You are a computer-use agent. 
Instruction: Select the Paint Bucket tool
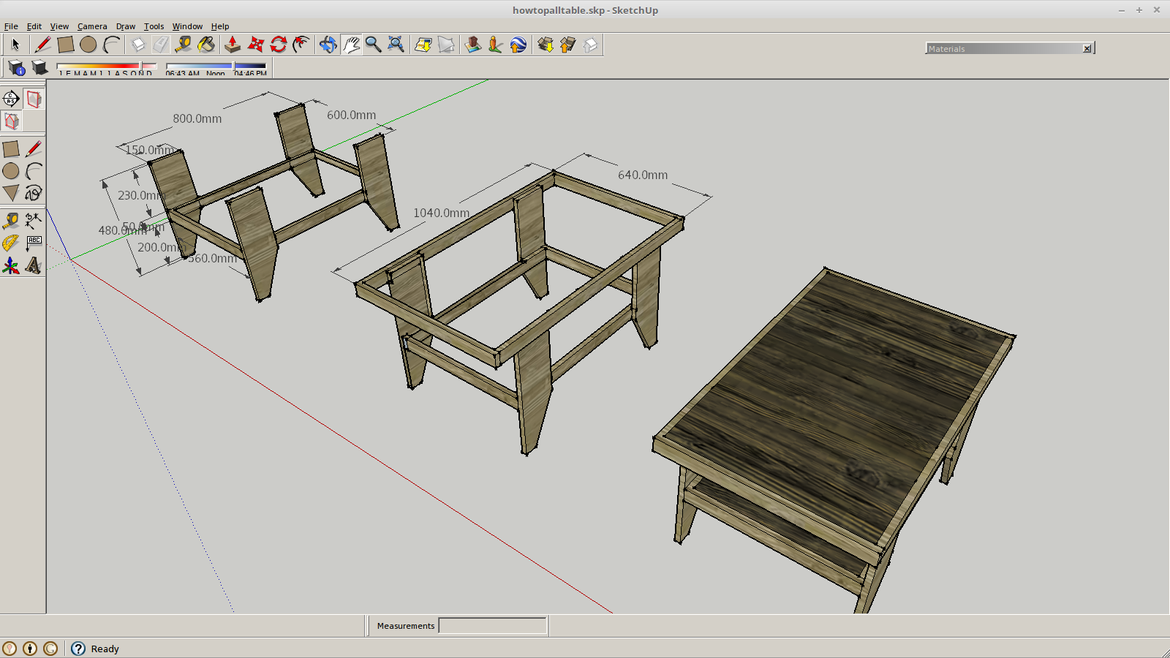tap(206, 45)
